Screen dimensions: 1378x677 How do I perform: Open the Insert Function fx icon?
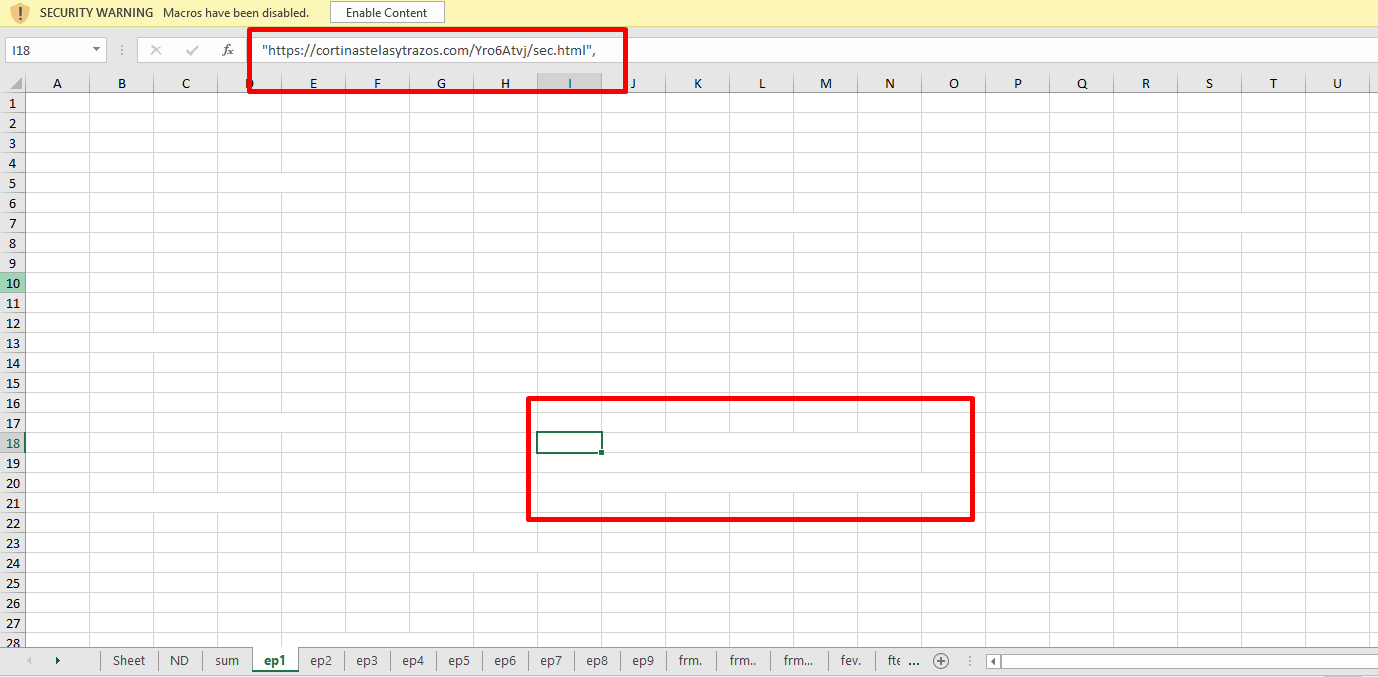228,50
